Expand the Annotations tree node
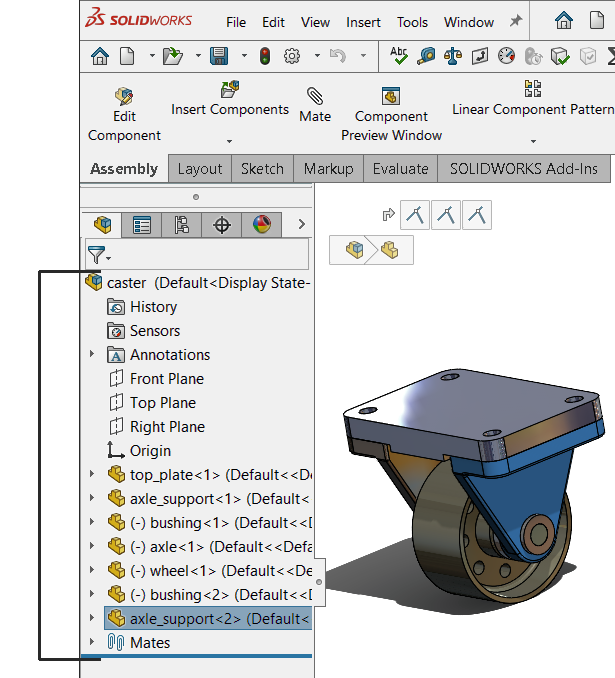Screen dimensions: 615x678 92,355
